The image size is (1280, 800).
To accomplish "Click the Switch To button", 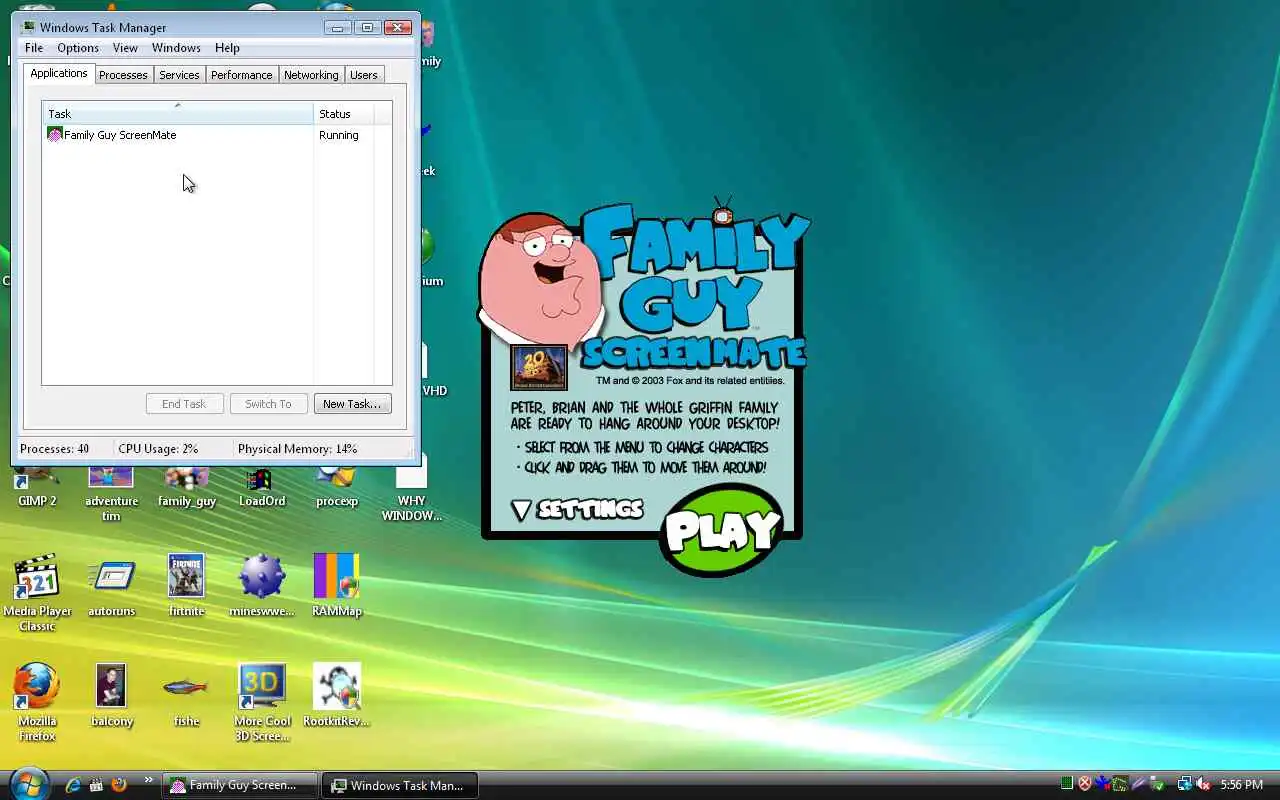I will 268,404.
